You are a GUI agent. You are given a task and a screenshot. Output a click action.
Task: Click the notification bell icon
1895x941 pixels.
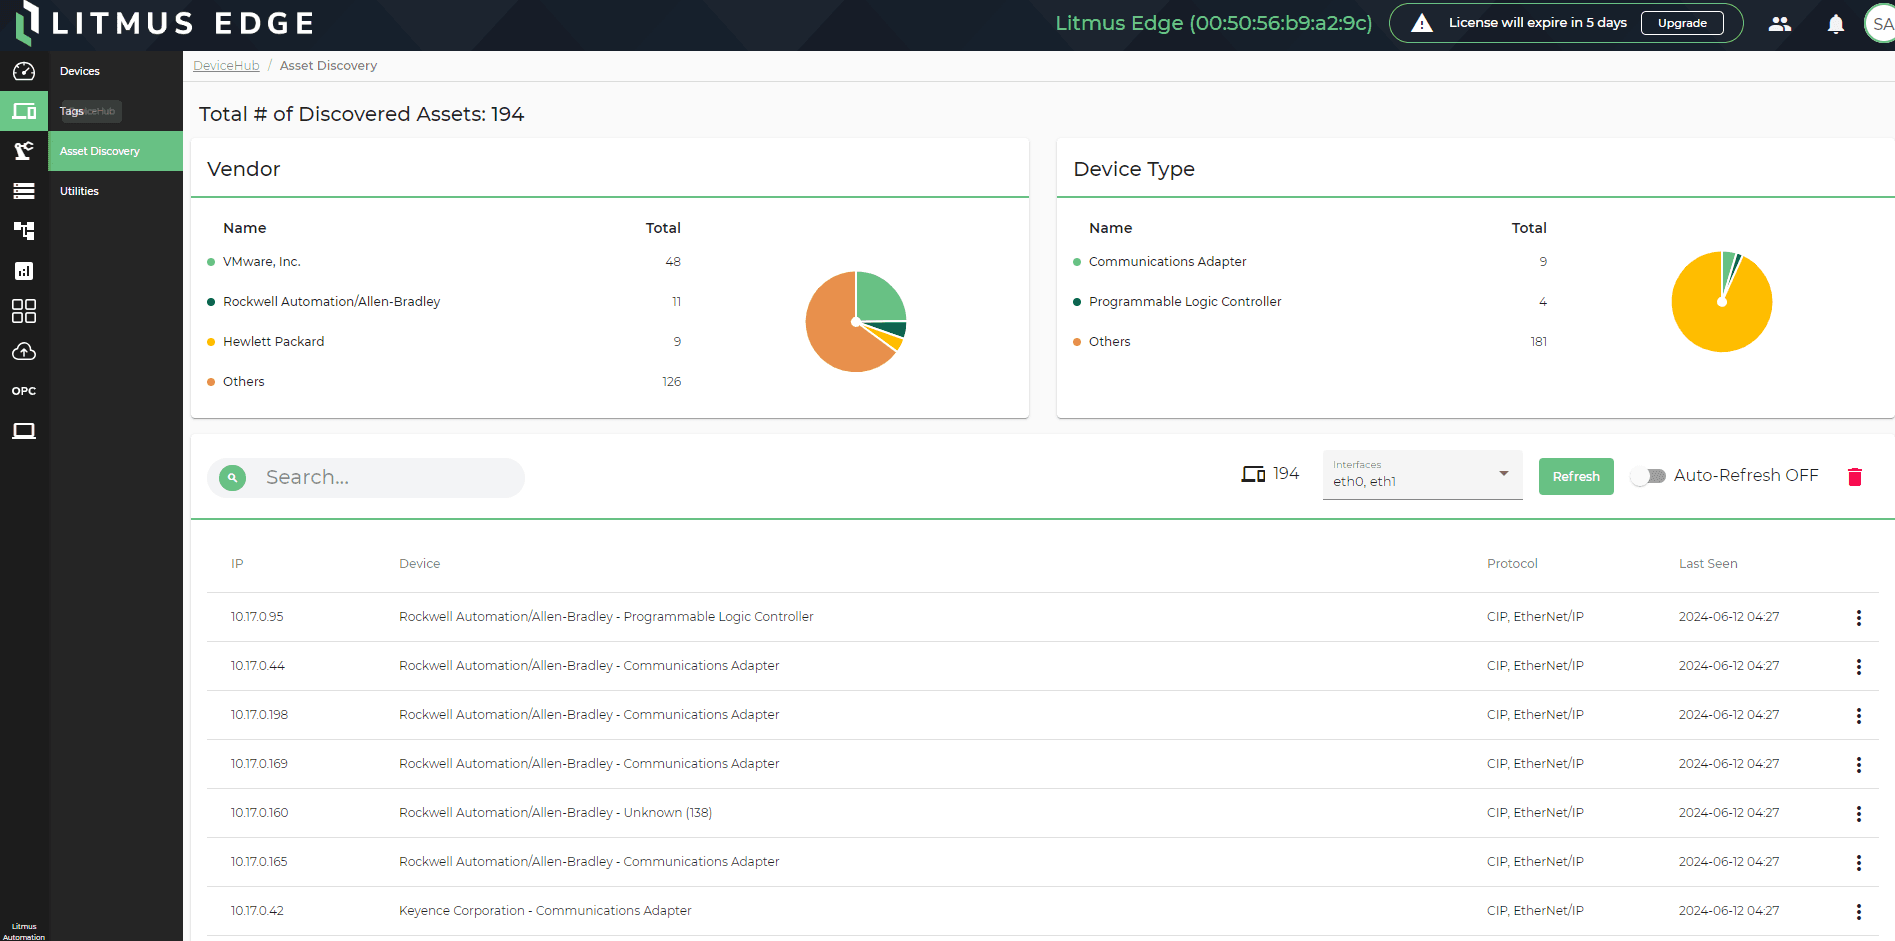(x=1835, y=24)
